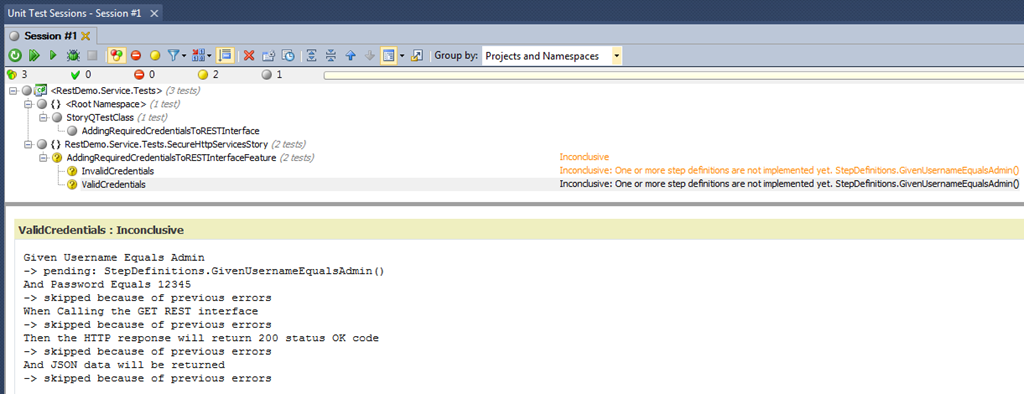Viewport: 1024px width, 394px height.
Task: Toggle the Show Failed Tests red filter
Action: [136, 56]
